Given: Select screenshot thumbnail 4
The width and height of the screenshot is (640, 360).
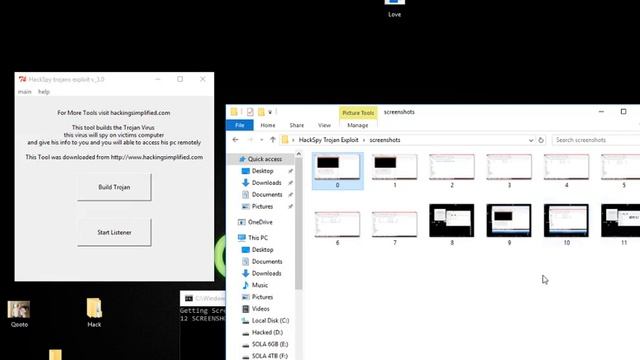Looking at the screenshot, I should coord(566,171).
